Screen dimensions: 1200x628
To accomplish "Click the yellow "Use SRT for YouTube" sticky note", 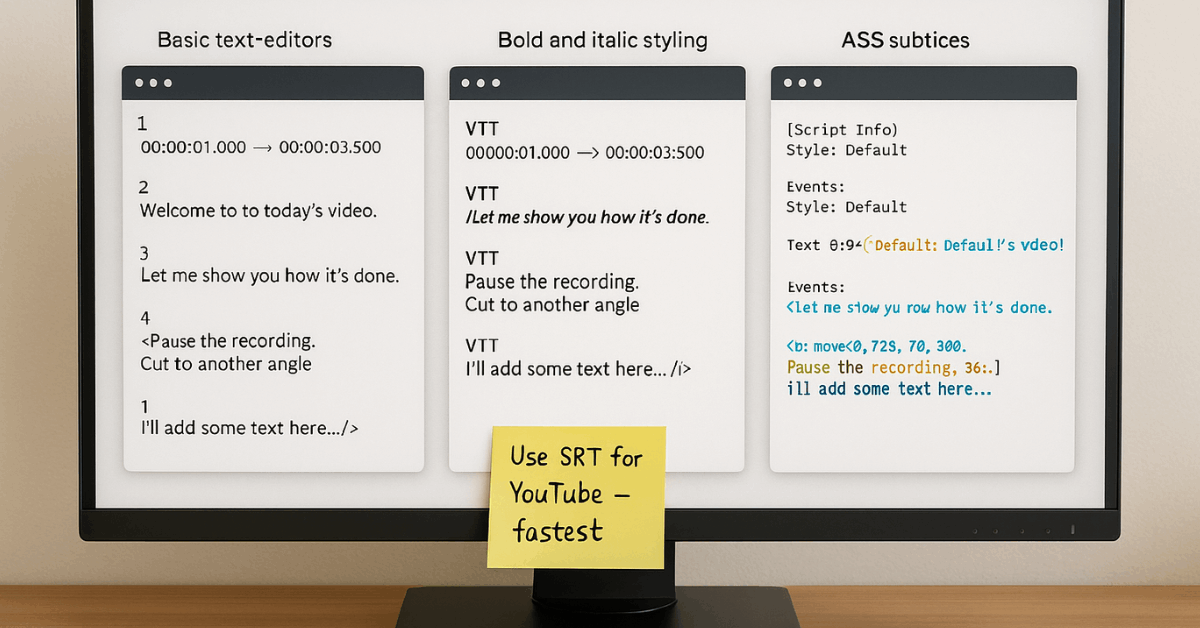I will [577, 497].
